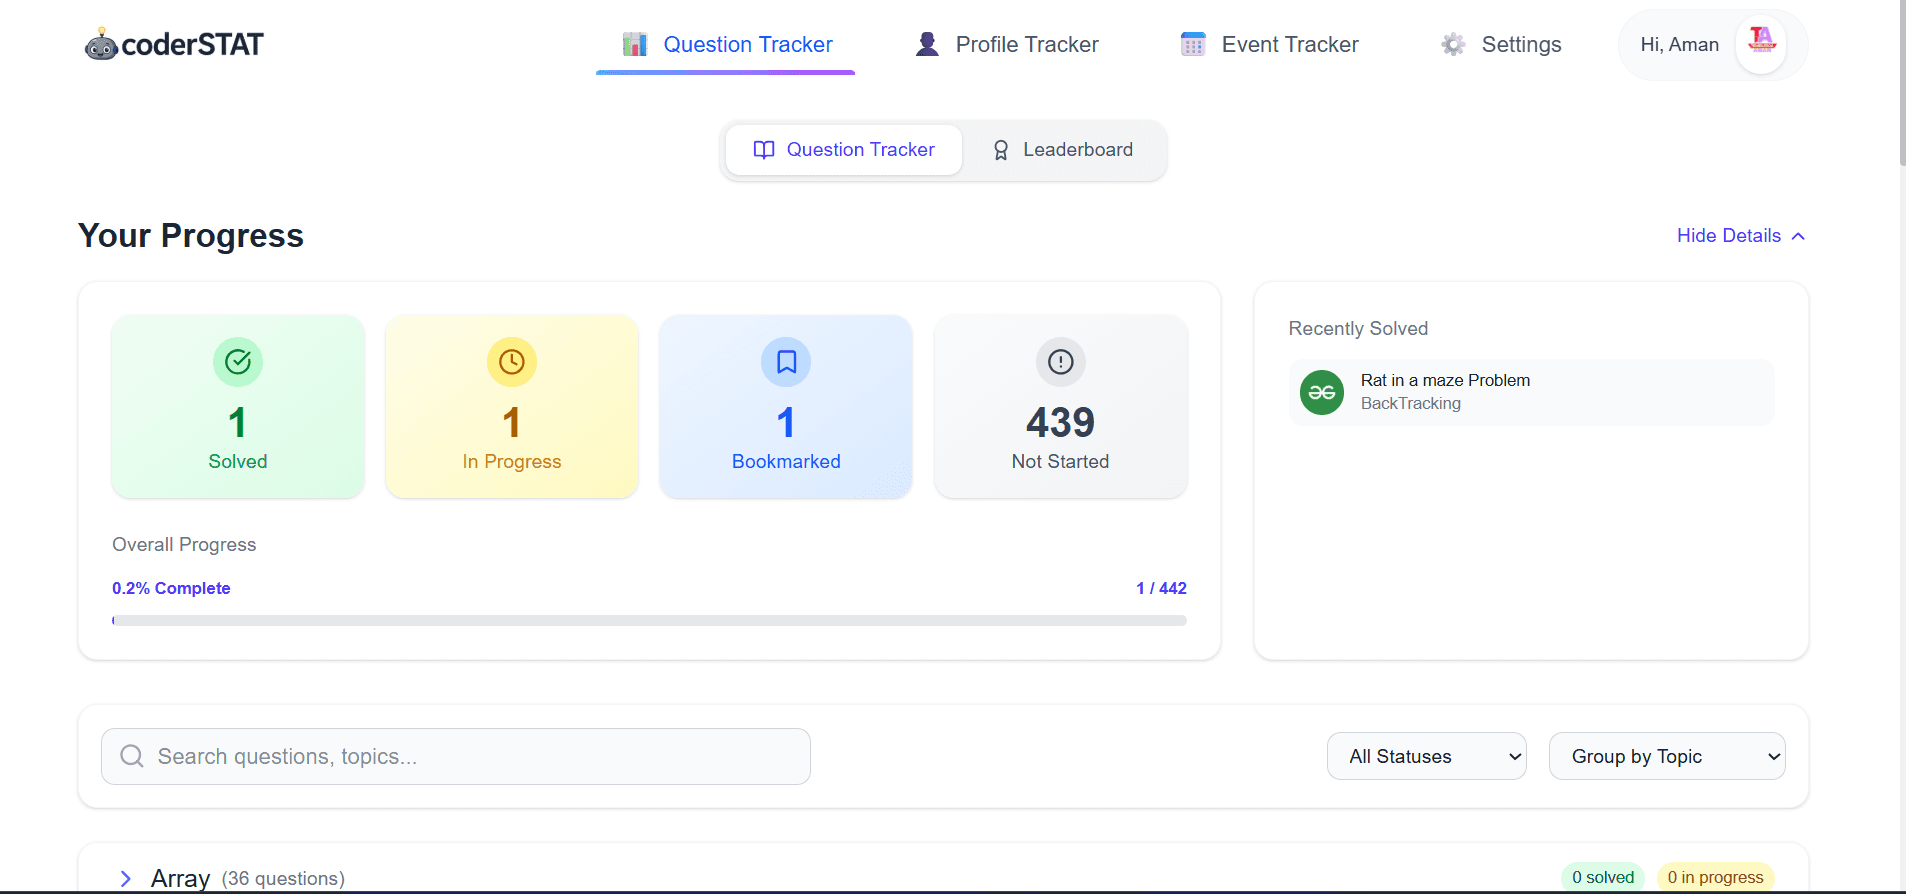Go to Event Tracker page
1906x894 pixels.
pyautogui.click(x=1270, y=44)
